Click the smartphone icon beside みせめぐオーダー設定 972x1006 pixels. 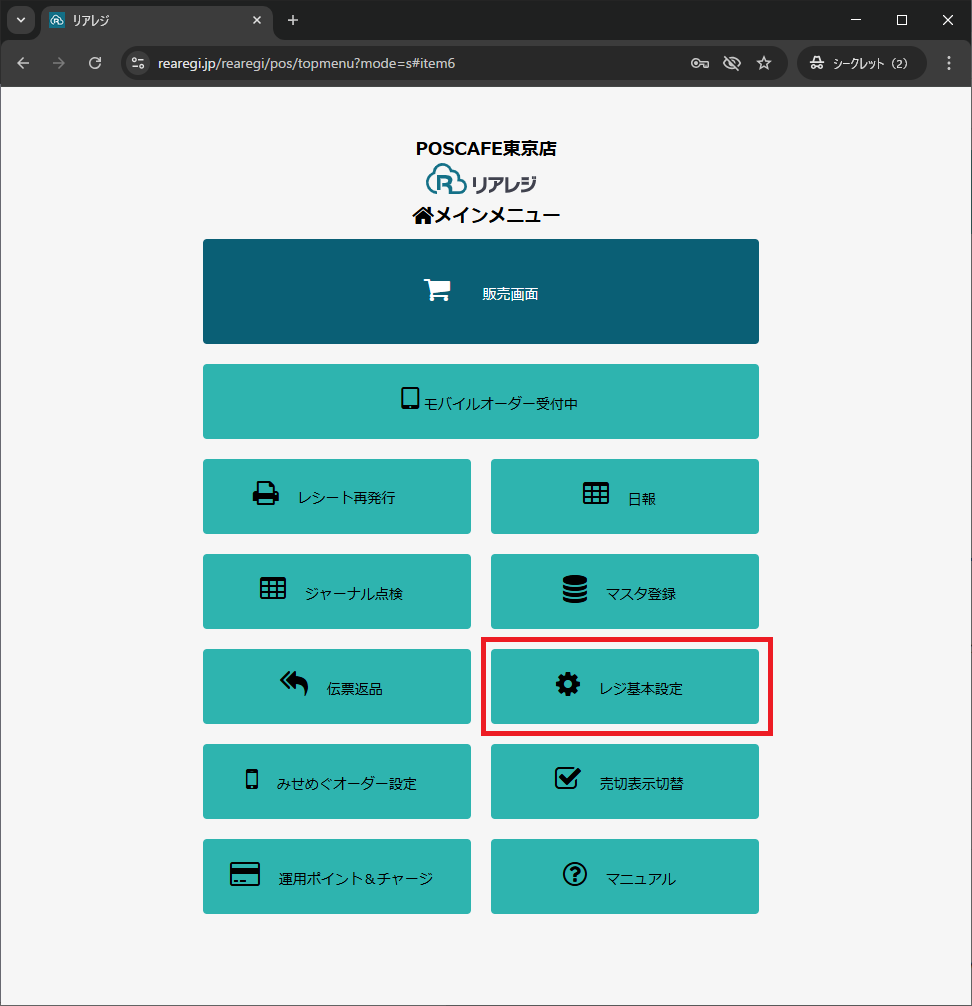[x=252, y=779]
